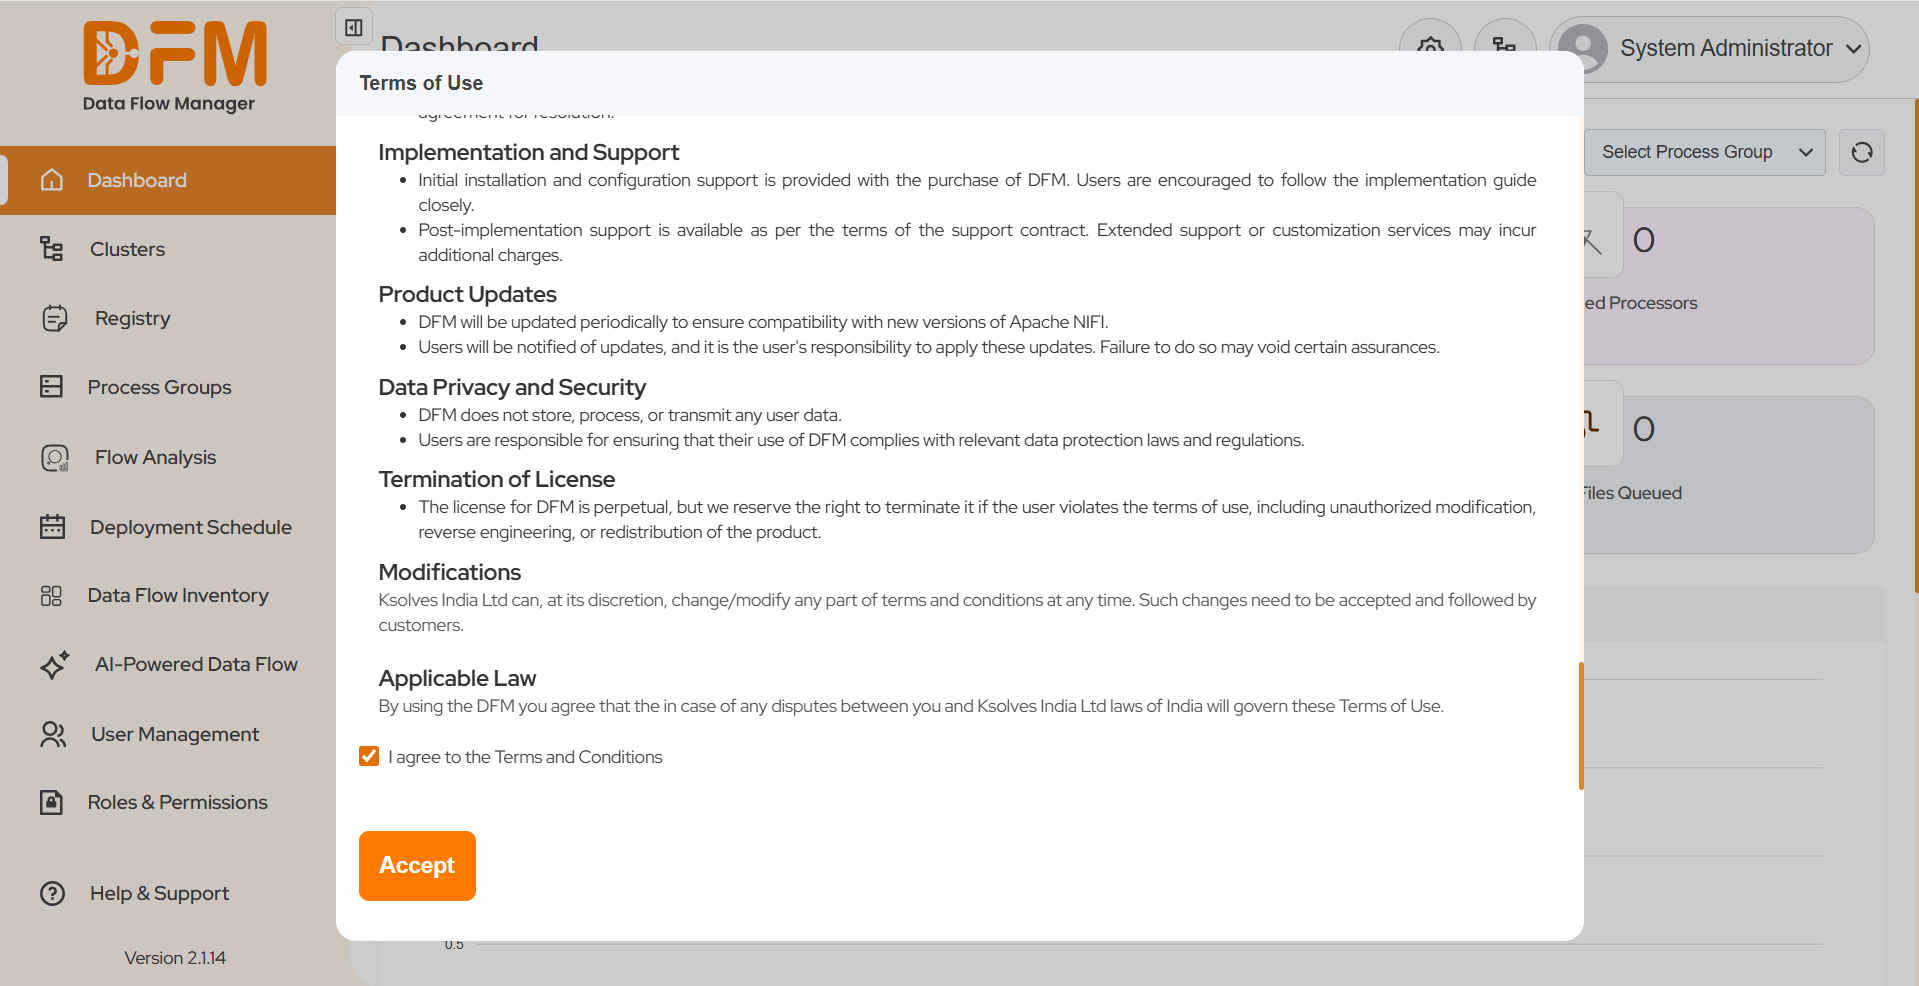Screen dimensions: 1919x986
Task: Click the Clusters sidebar icon
Action: [x=52, y=249]
